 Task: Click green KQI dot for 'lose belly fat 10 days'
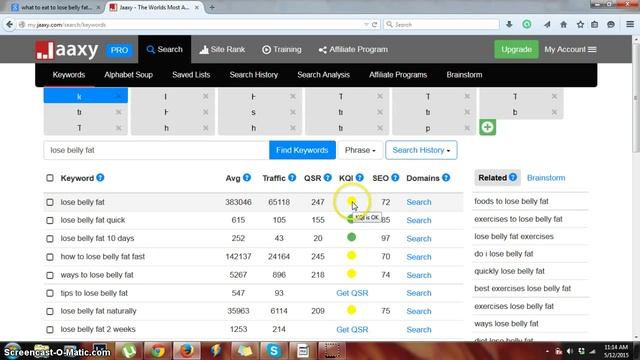(351, 237)
